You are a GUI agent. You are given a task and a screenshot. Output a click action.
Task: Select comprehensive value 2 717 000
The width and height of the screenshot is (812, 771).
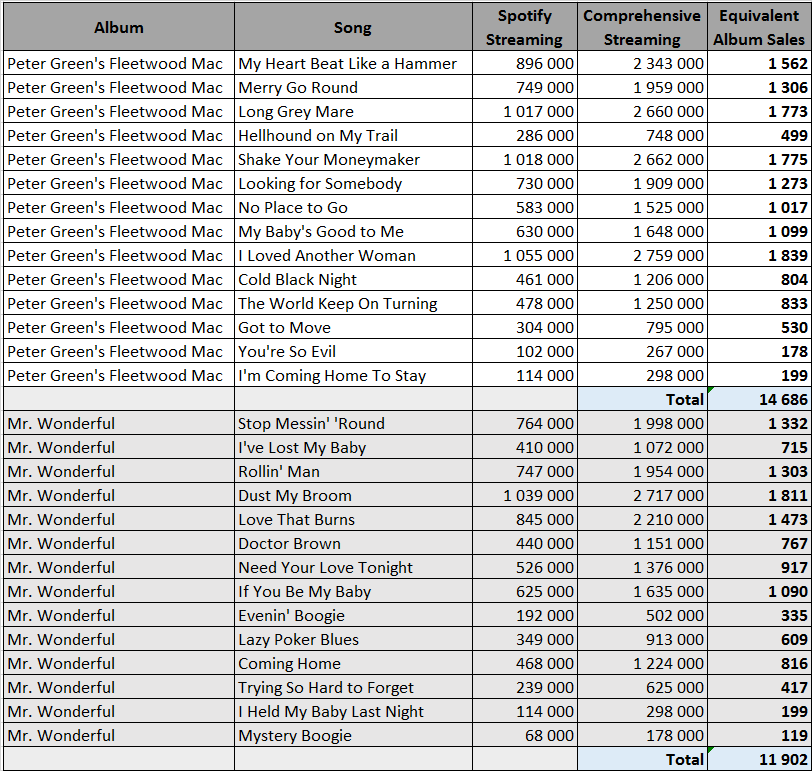pyautogui.click(x=642, y=495)
